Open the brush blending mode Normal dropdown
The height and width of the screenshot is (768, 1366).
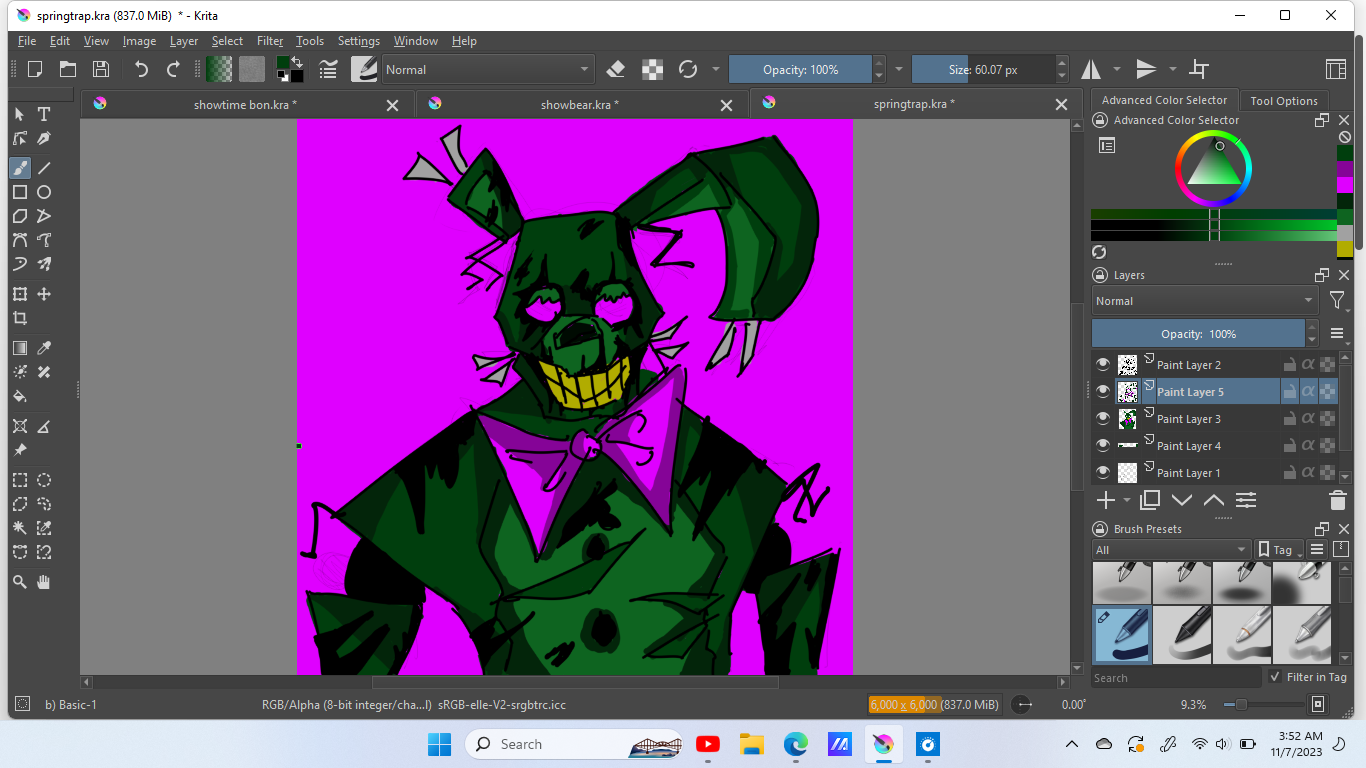[x=488, y=69]
